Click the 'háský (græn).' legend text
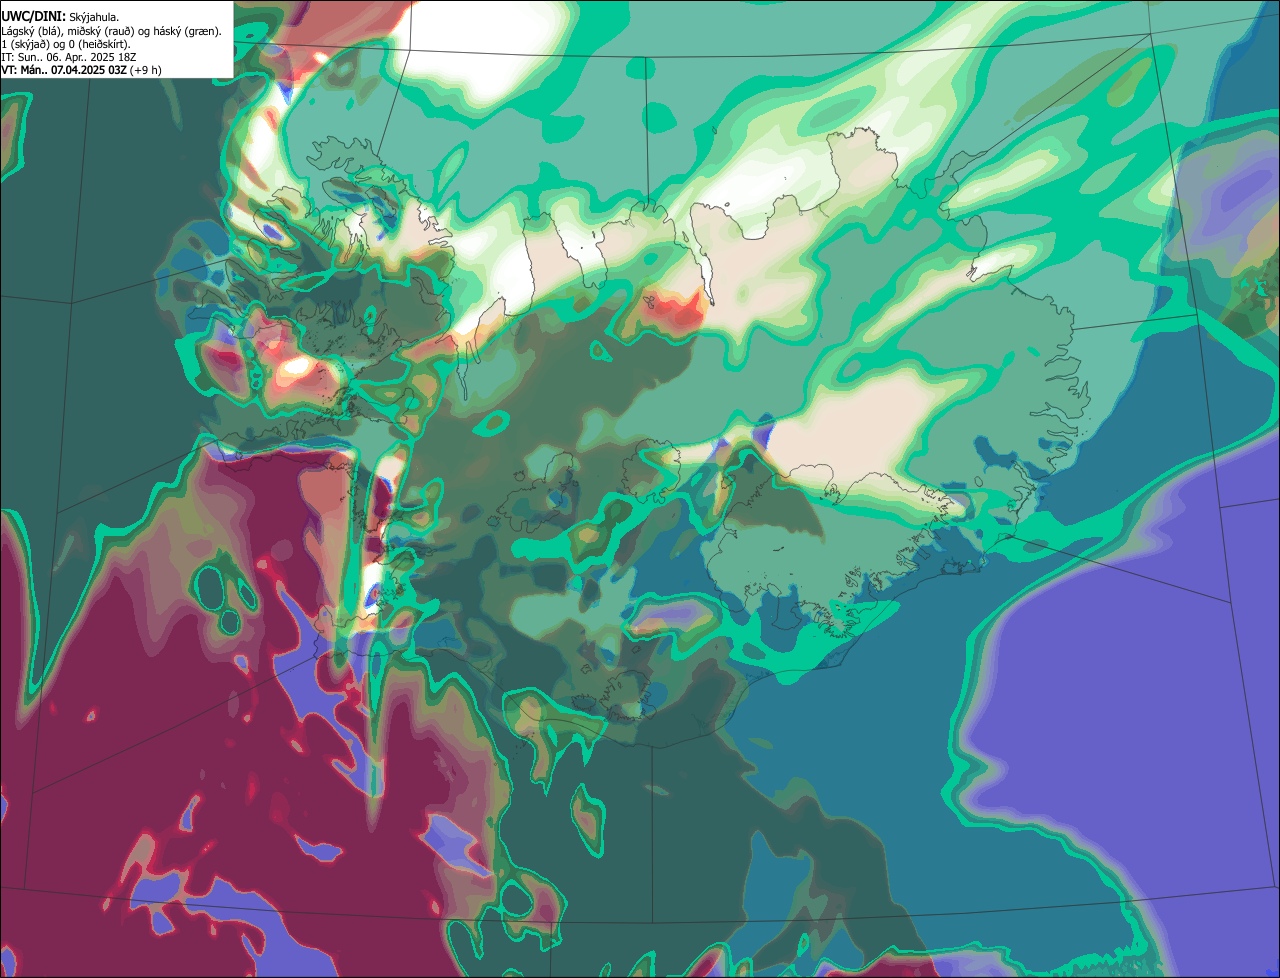The height and width of the screenshot is (978, 1280). (x=187, y=32)
